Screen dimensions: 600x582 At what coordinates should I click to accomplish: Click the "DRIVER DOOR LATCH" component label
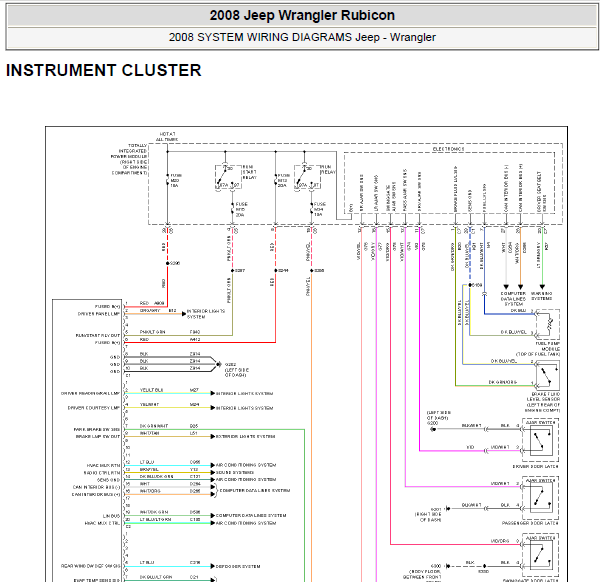535,466
